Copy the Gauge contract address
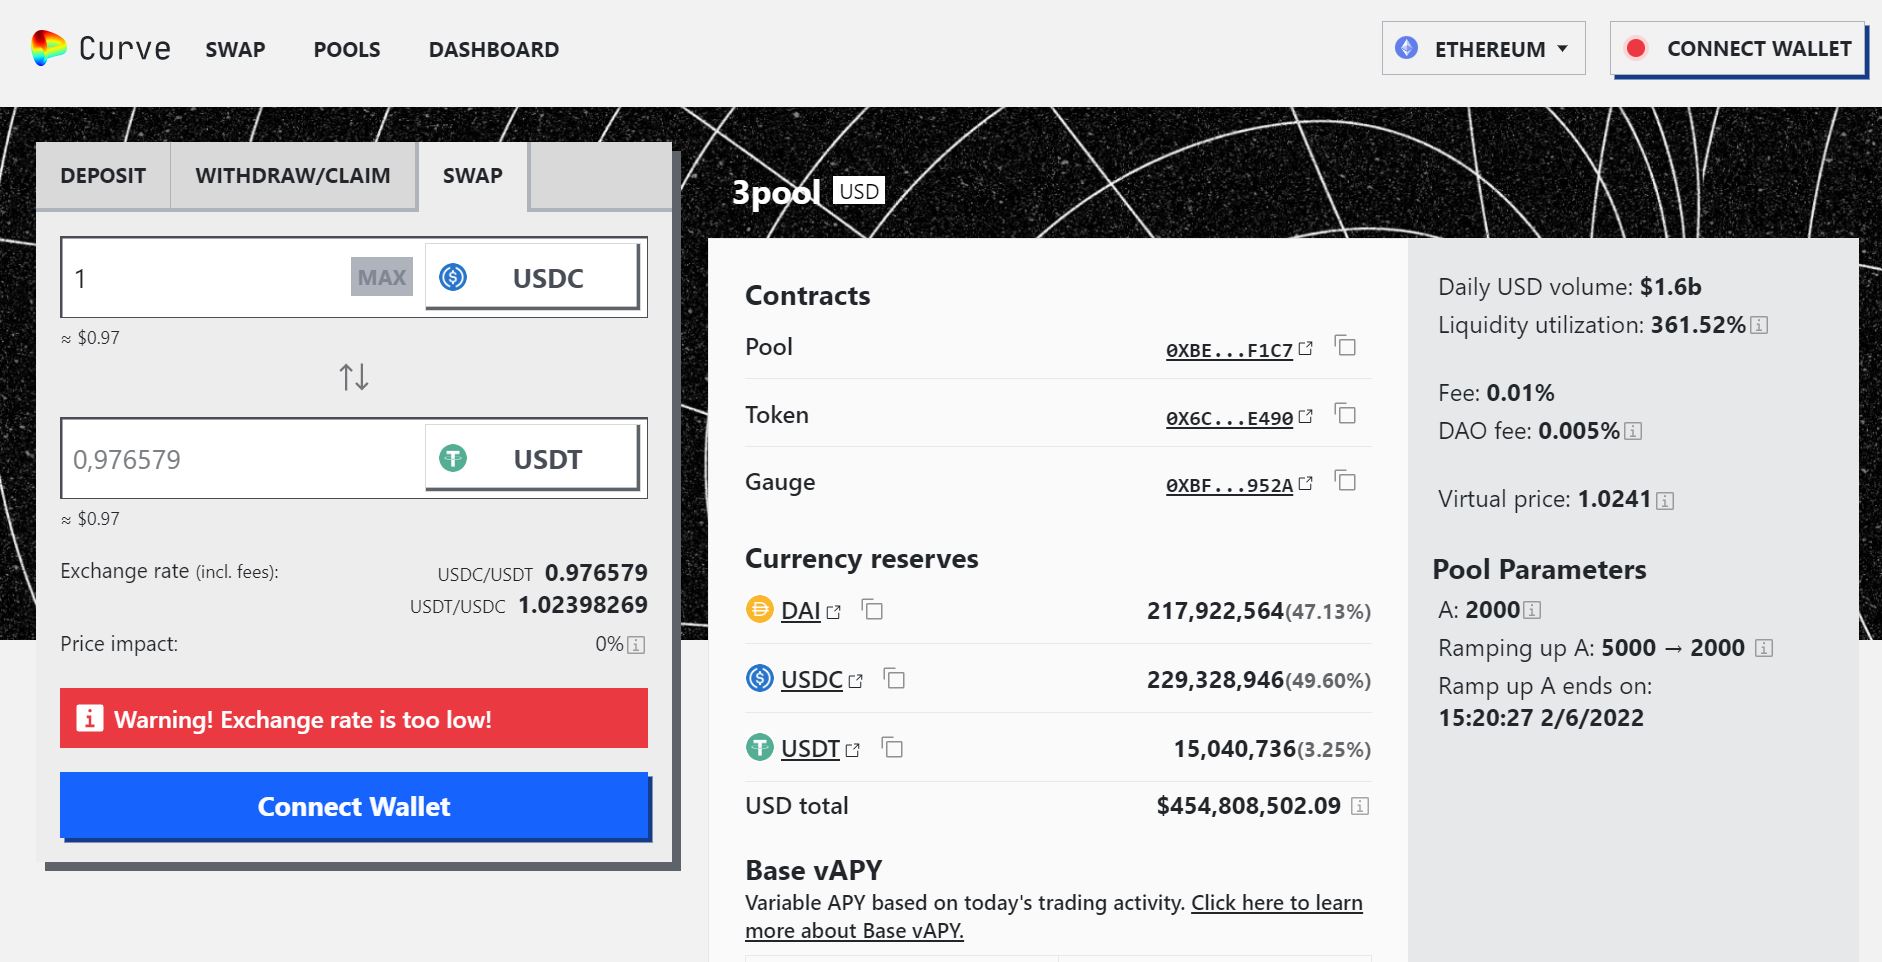1882x962 pixels. click(1346, 481)
